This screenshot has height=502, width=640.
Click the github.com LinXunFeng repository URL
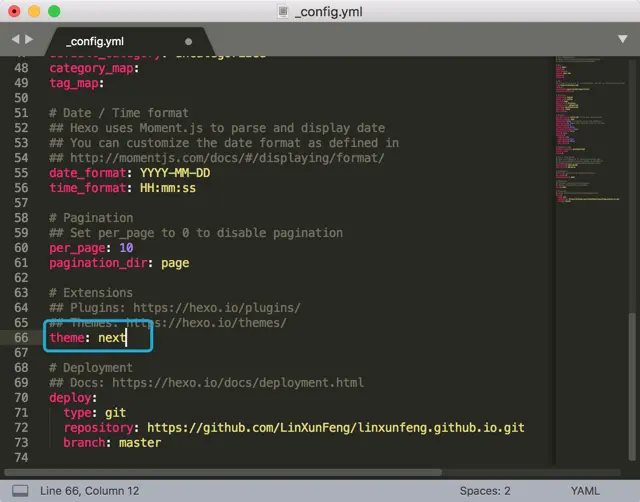coord(336,428)
